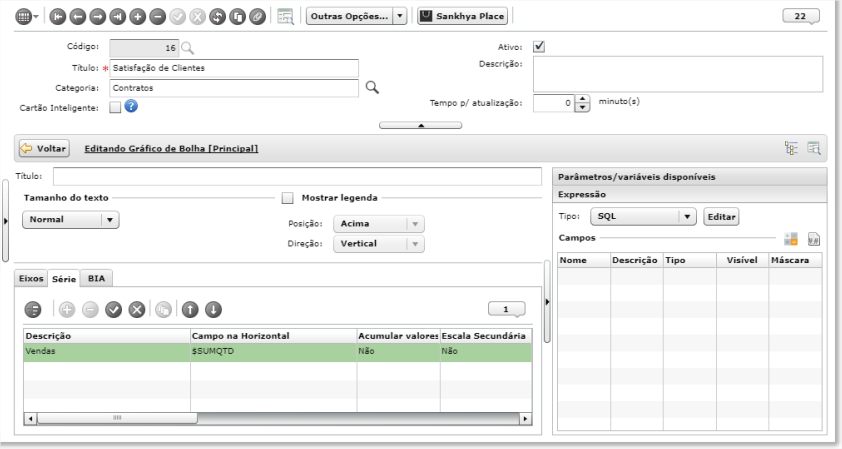Screen dimensions: 842x449
Task: Remove record with top minus icon
Action: coord(157,17)
